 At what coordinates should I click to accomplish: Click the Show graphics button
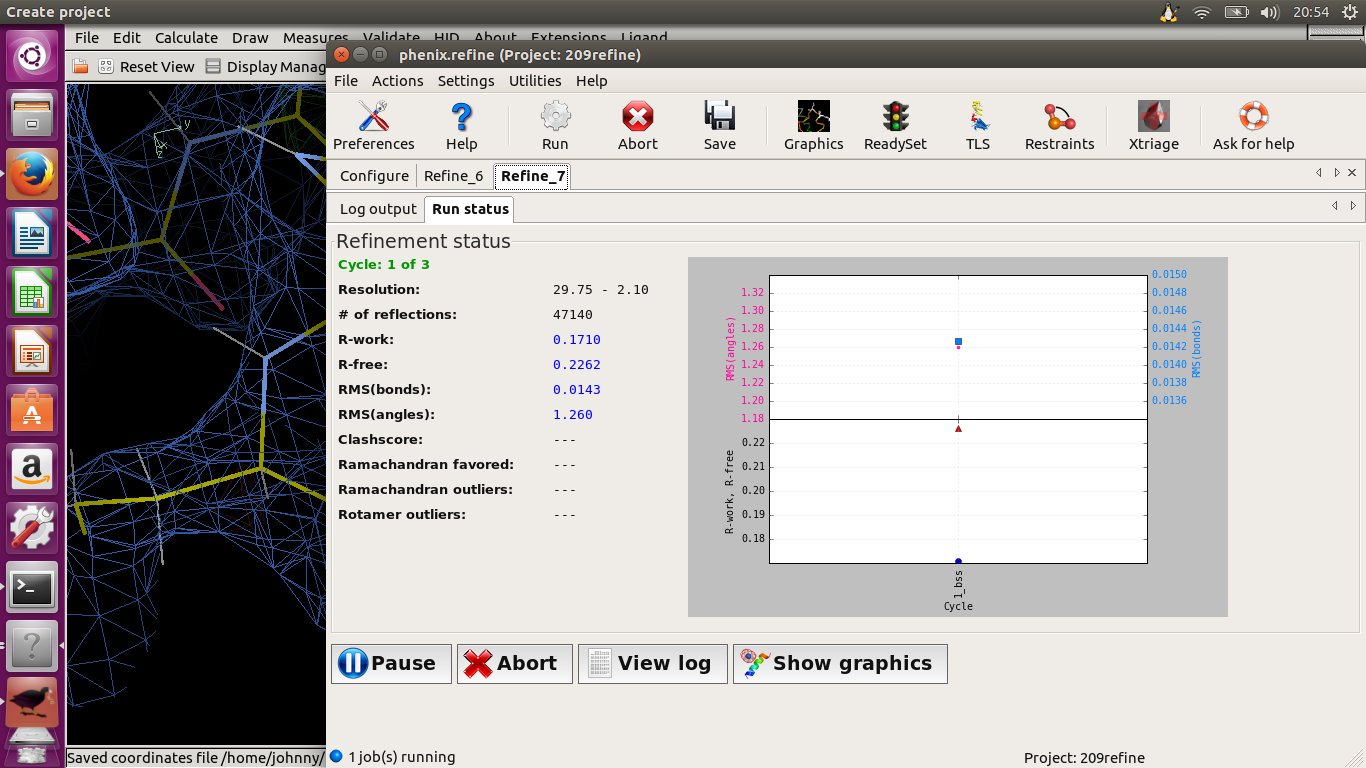(839, 663)
